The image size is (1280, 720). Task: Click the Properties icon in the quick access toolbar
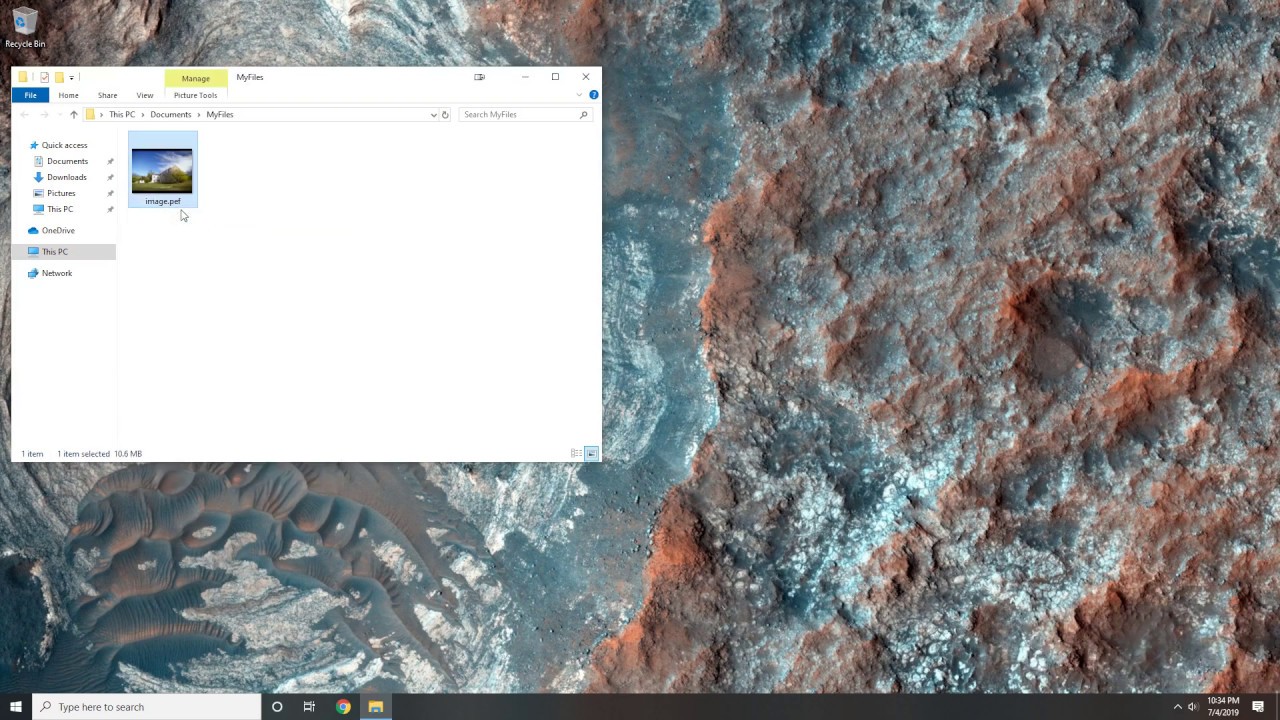[x=44, y=77]
